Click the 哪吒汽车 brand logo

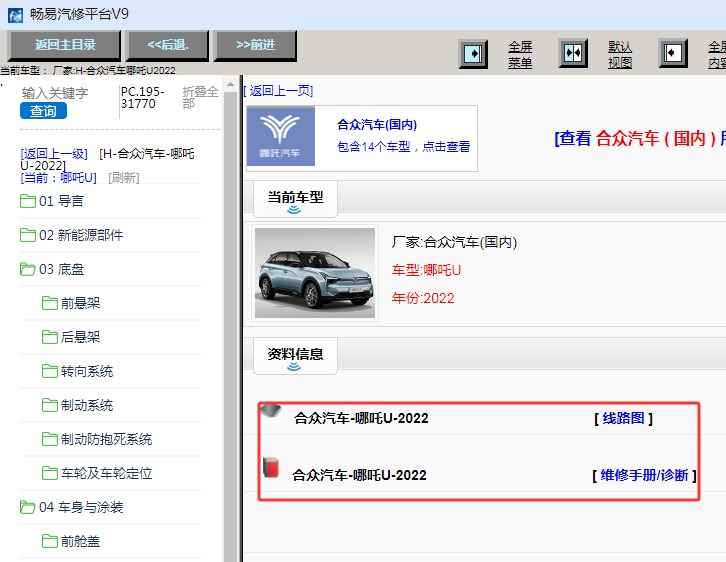(281, 136)
